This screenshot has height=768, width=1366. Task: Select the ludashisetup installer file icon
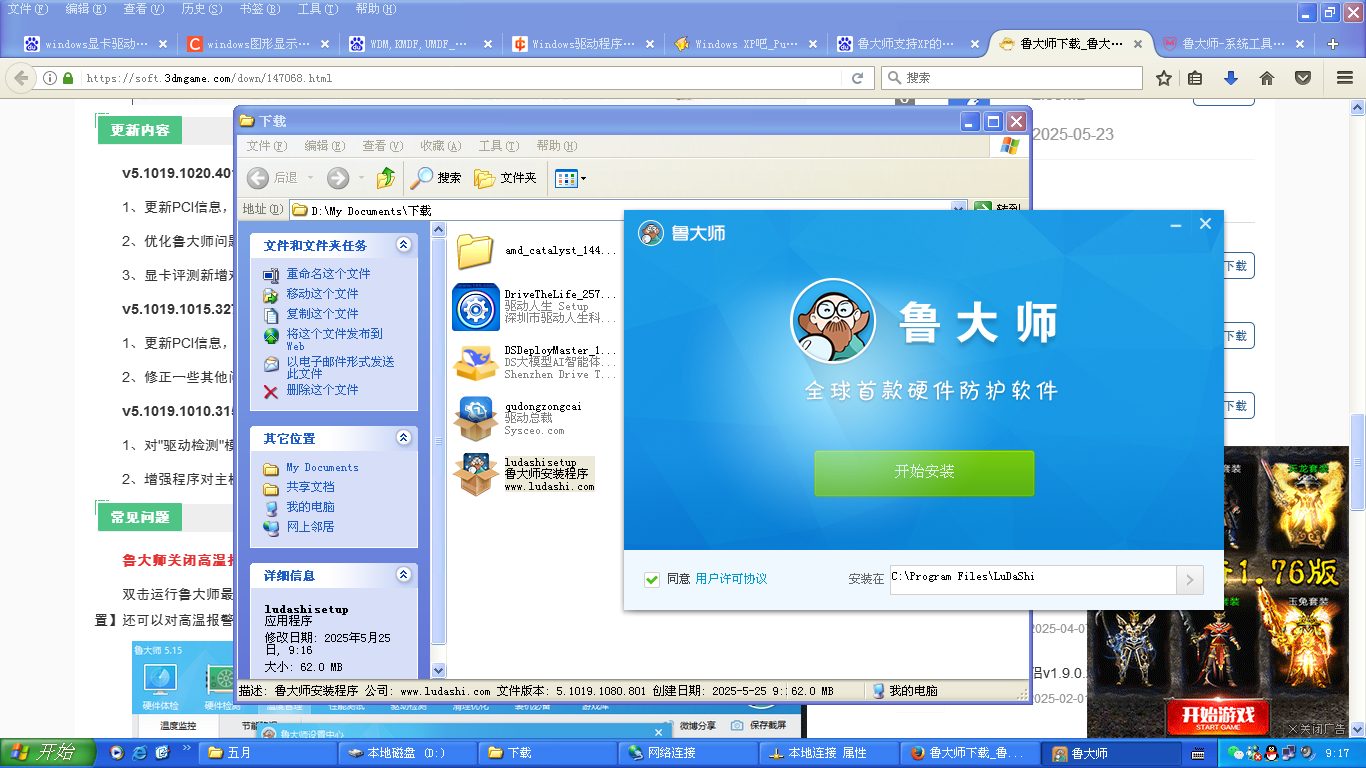pyautogui.click(x=475, y=474)
